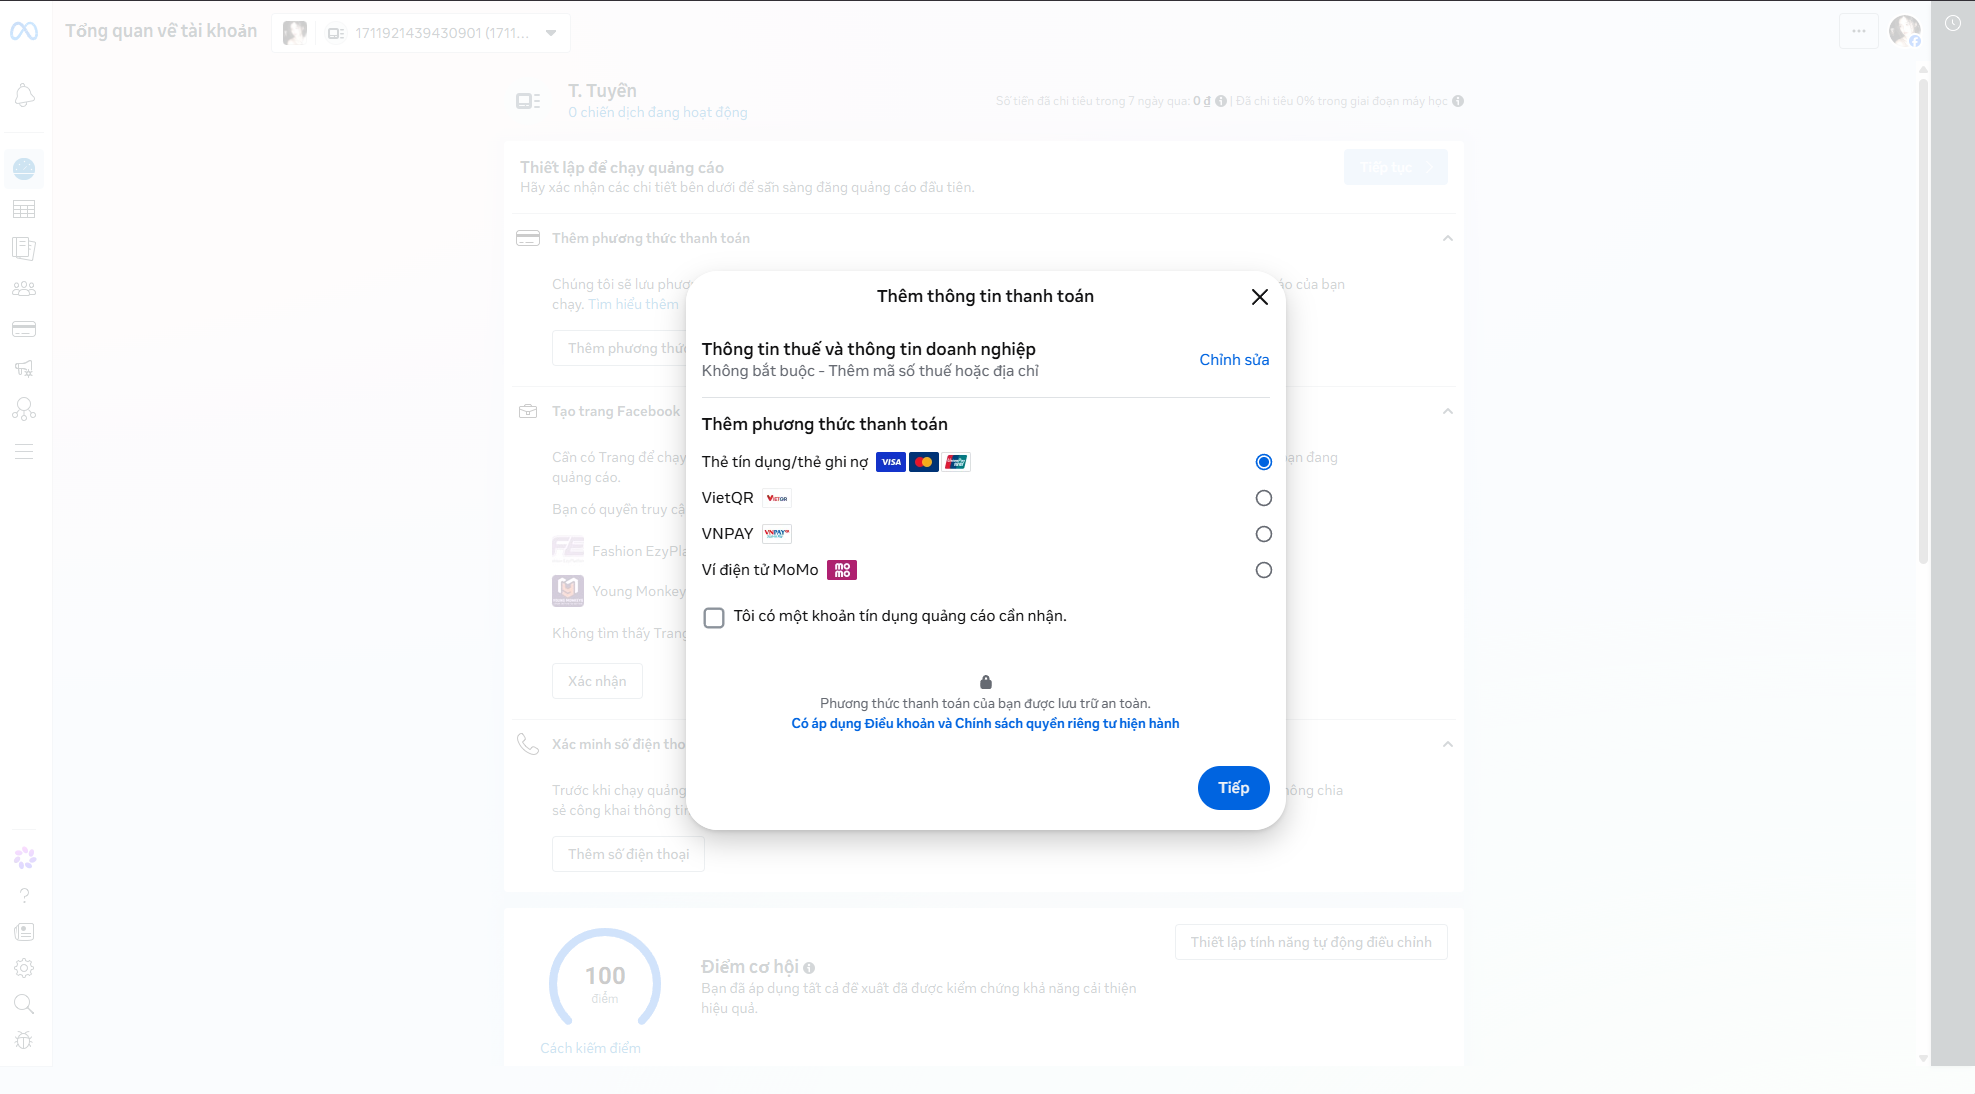Click the colorful flower icon in sidebar
Screen dimensions: 1975x1094
click(25, 858)
